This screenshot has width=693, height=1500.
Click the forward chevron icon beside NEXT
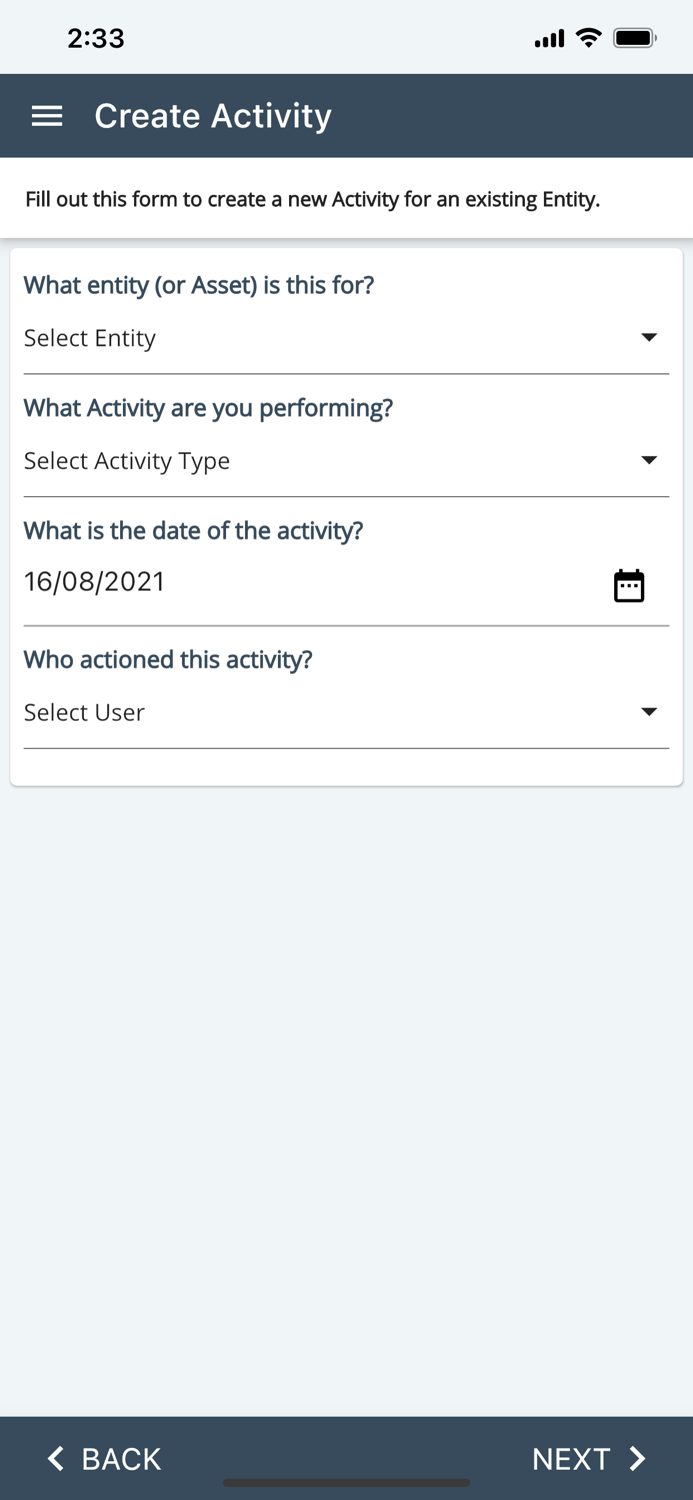635,1458
